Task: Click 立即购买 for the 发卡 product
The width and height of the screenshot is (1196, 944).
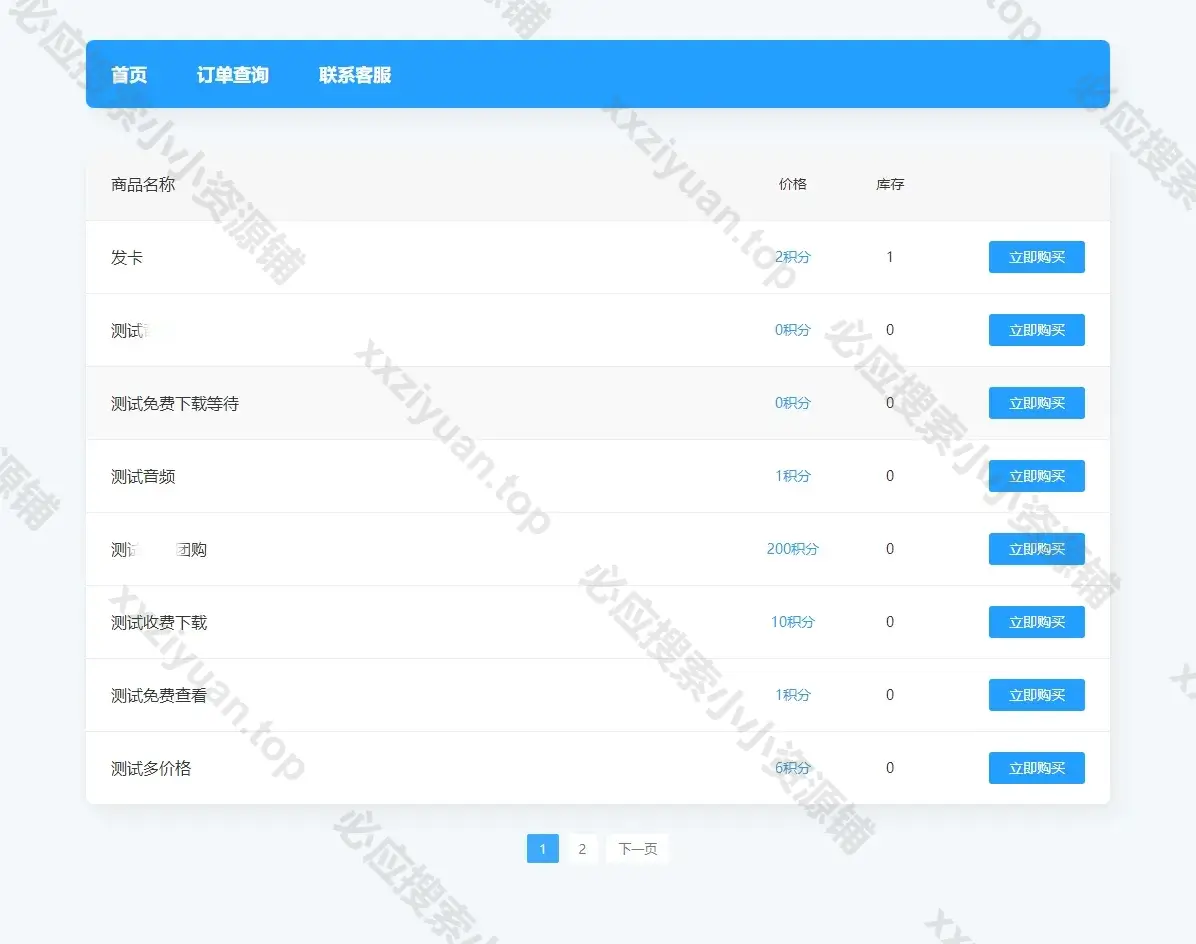Action: [1036, 257]
